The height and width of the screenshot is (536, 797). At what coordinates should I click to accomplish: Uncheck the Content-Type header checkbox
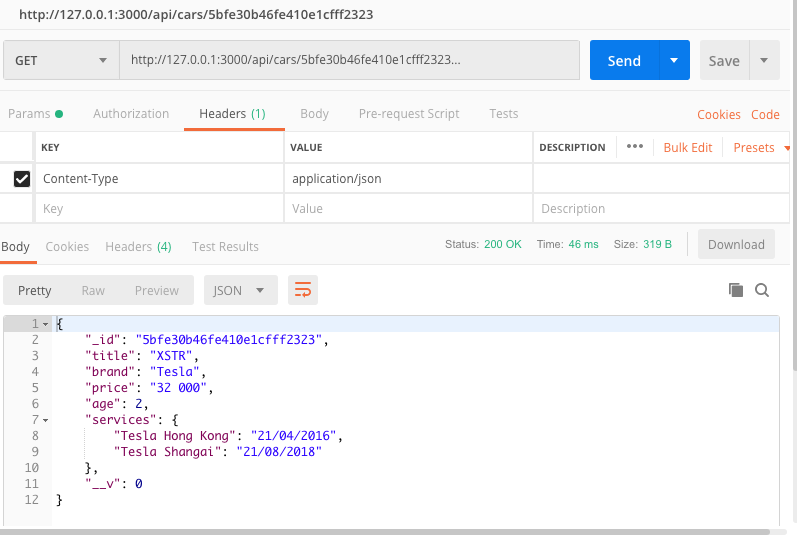click(21, 179)
